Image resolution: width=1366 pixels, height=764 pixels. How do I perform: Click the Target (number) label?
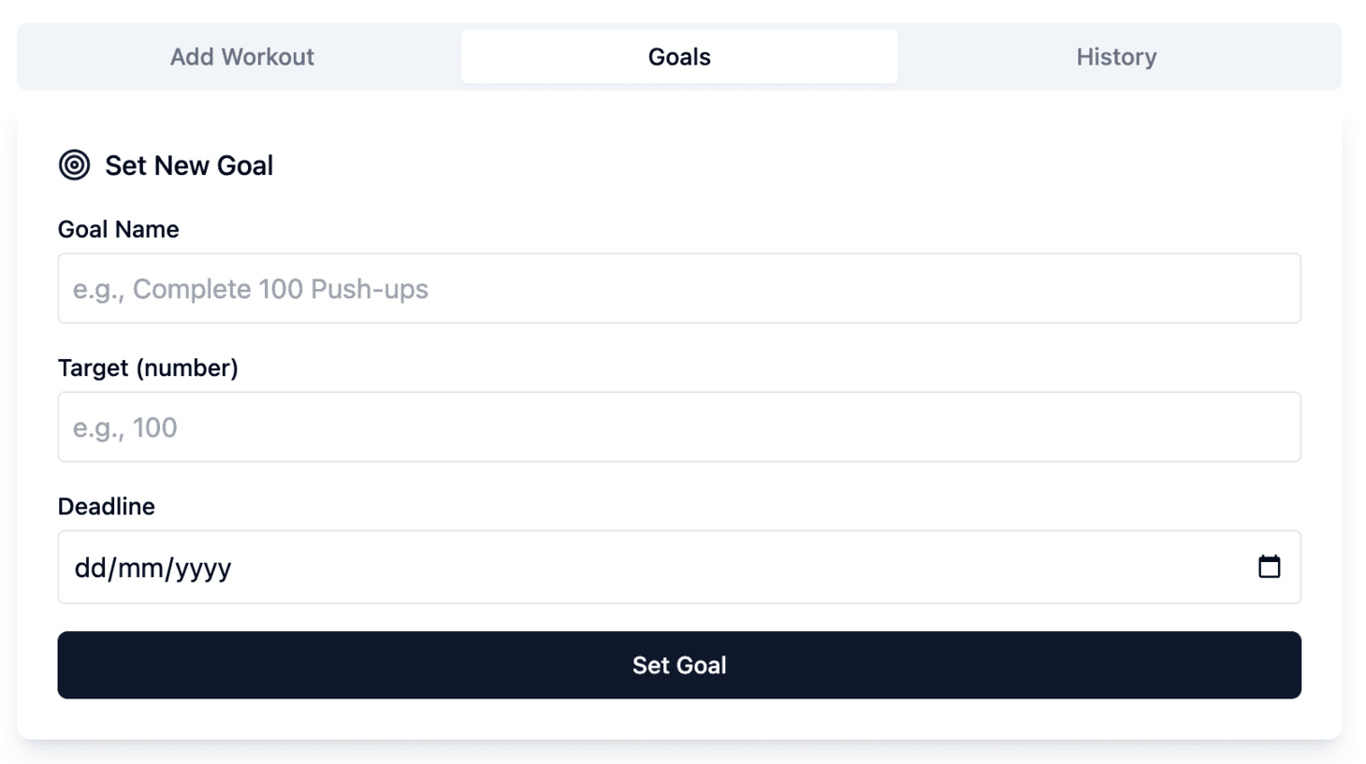(x=148, y=368)
